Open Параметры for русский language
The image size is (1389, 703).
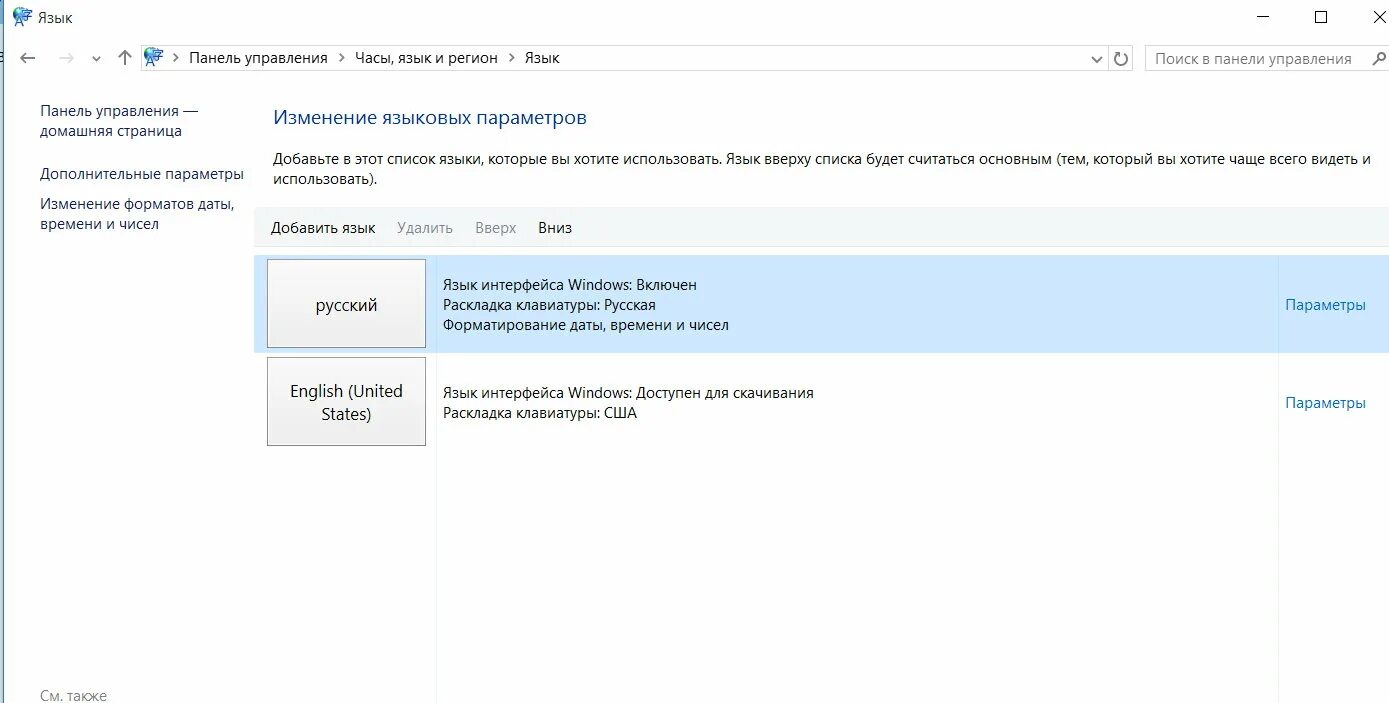coord(1325,303)
